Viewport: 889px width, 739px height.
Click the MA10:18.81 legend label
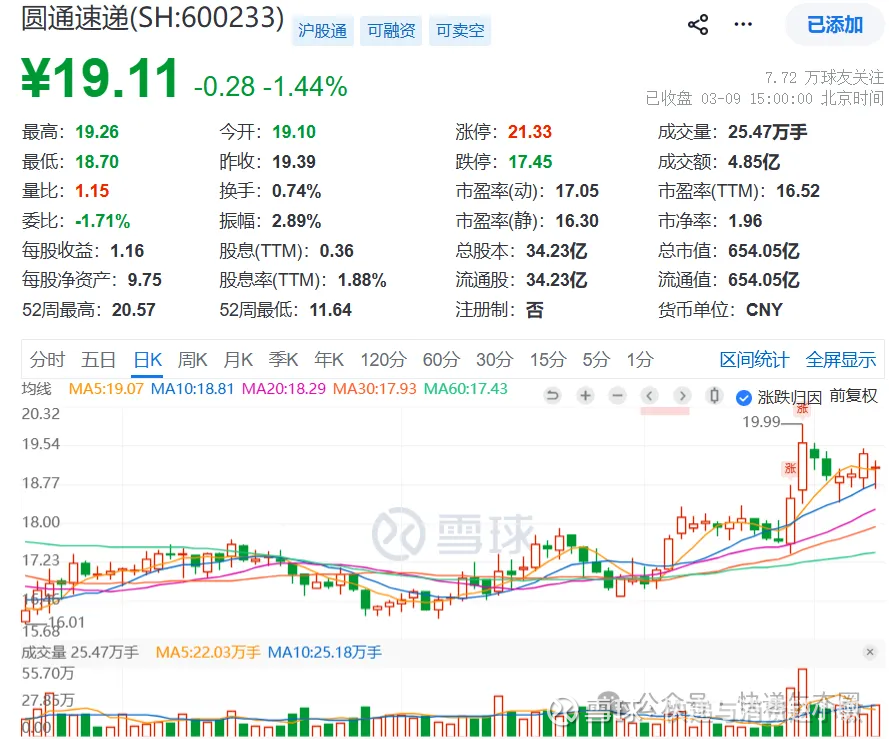tap(192, 389)
